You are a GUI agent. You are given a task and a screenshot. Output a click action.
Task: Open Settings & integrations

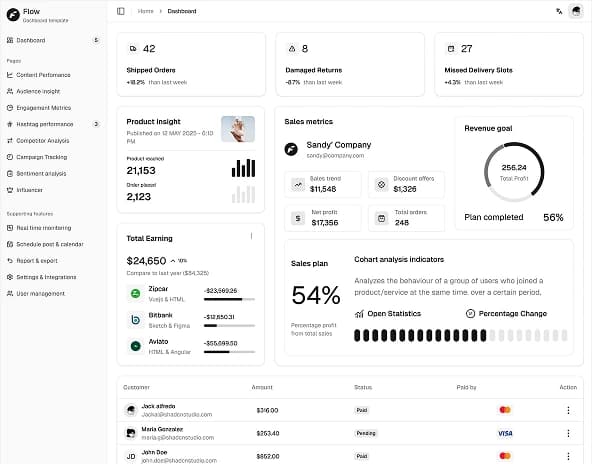(53, 277)
